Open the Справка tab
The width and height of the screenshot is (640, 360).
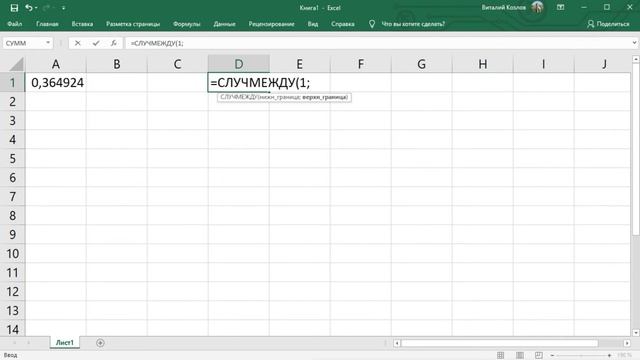tap(342, 24)
